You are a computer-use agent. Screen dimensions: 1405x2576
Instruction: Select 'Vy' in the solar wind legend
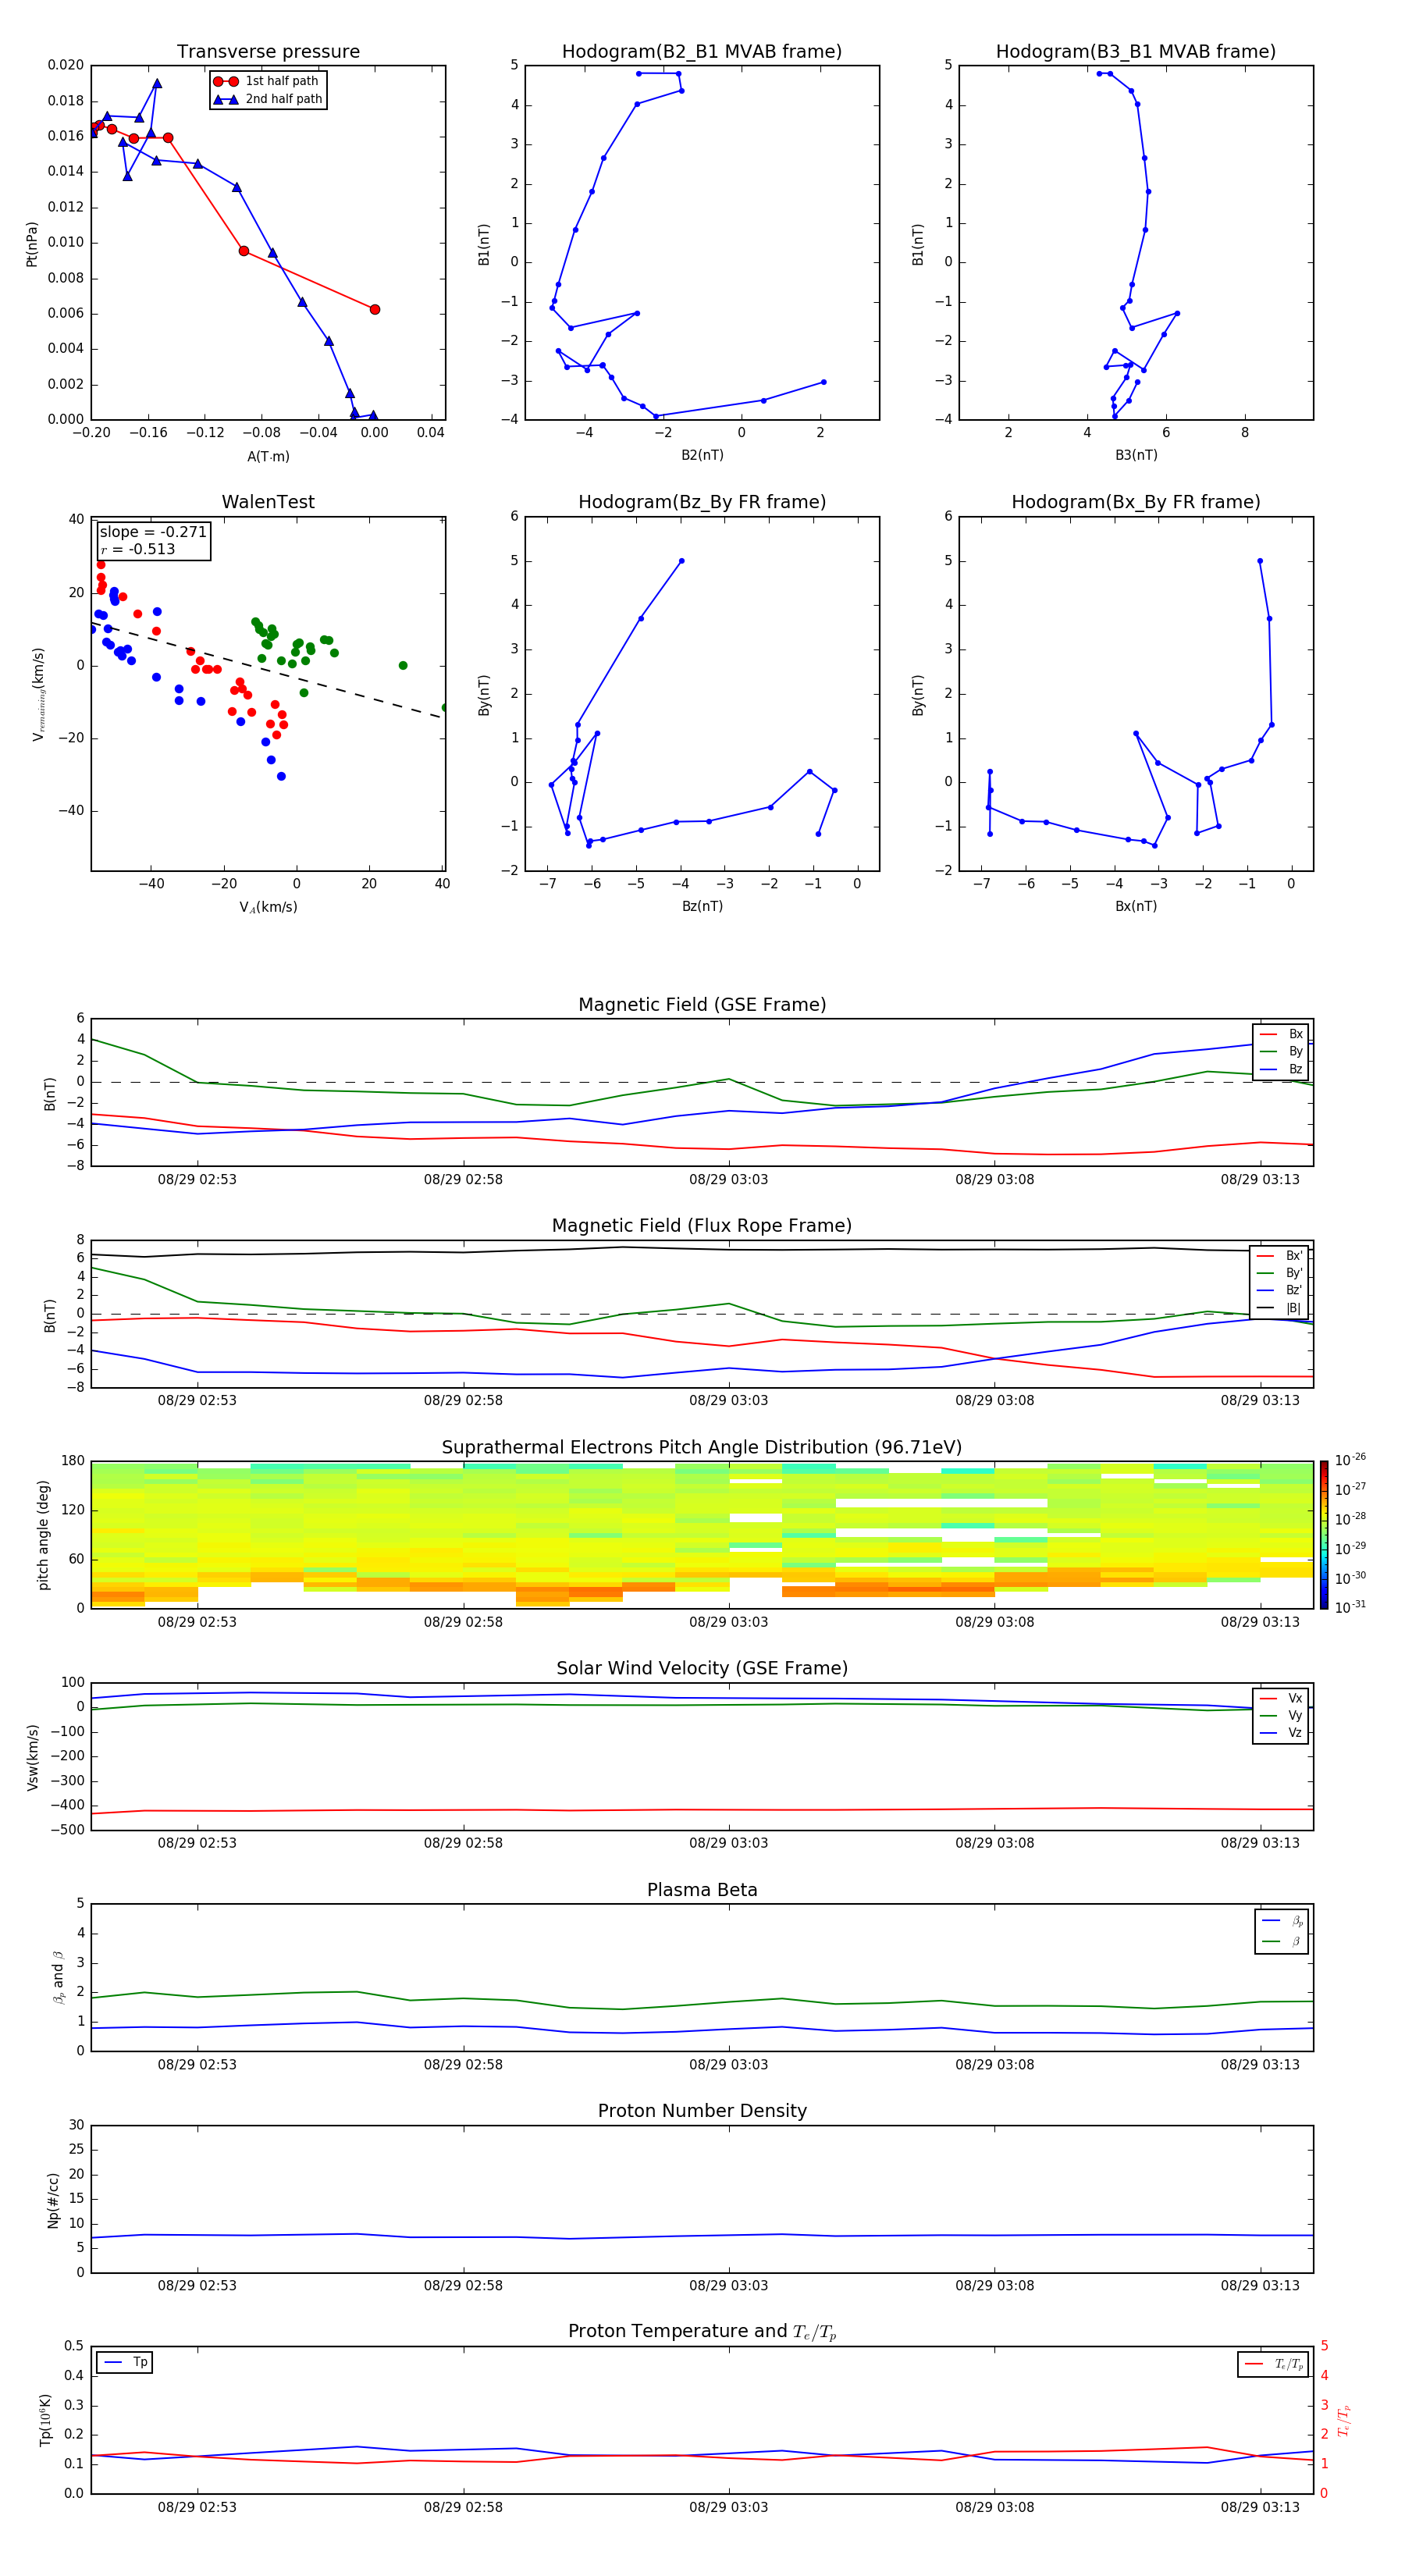1281,1715
